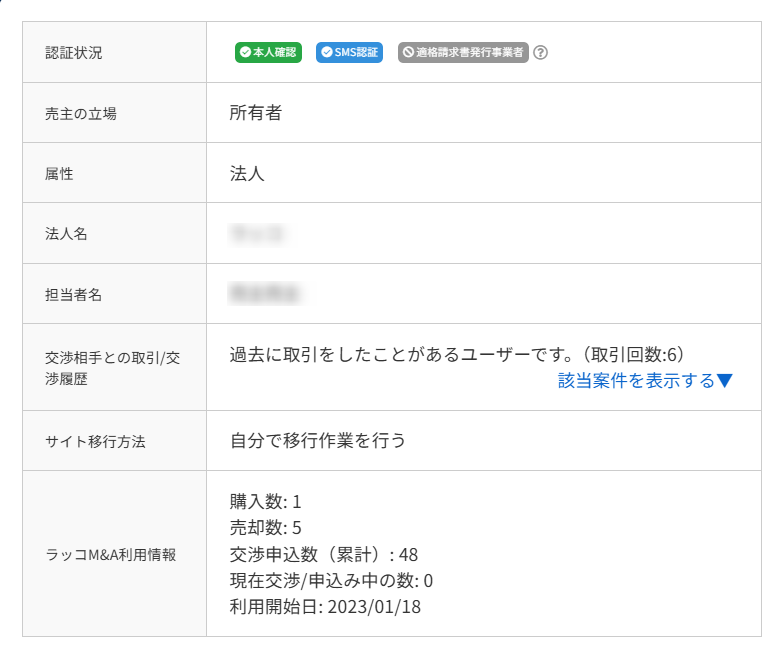The height and width of the screenshot is (657, 782).
Task: Click the 認証状況 row label
Action: pyautogui.click(x=74, y=53)
